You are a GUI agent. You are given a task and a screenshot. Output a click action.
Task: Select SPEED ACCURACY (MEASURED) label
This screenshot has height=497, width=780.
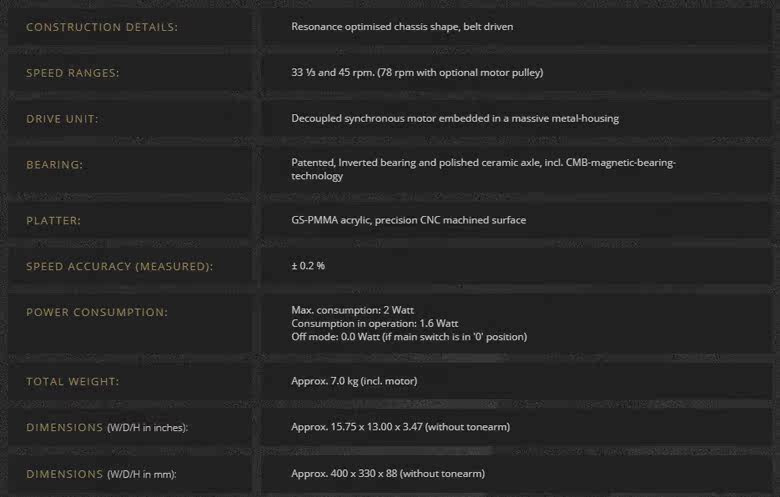pyautogui.click(x=119, y=267)
